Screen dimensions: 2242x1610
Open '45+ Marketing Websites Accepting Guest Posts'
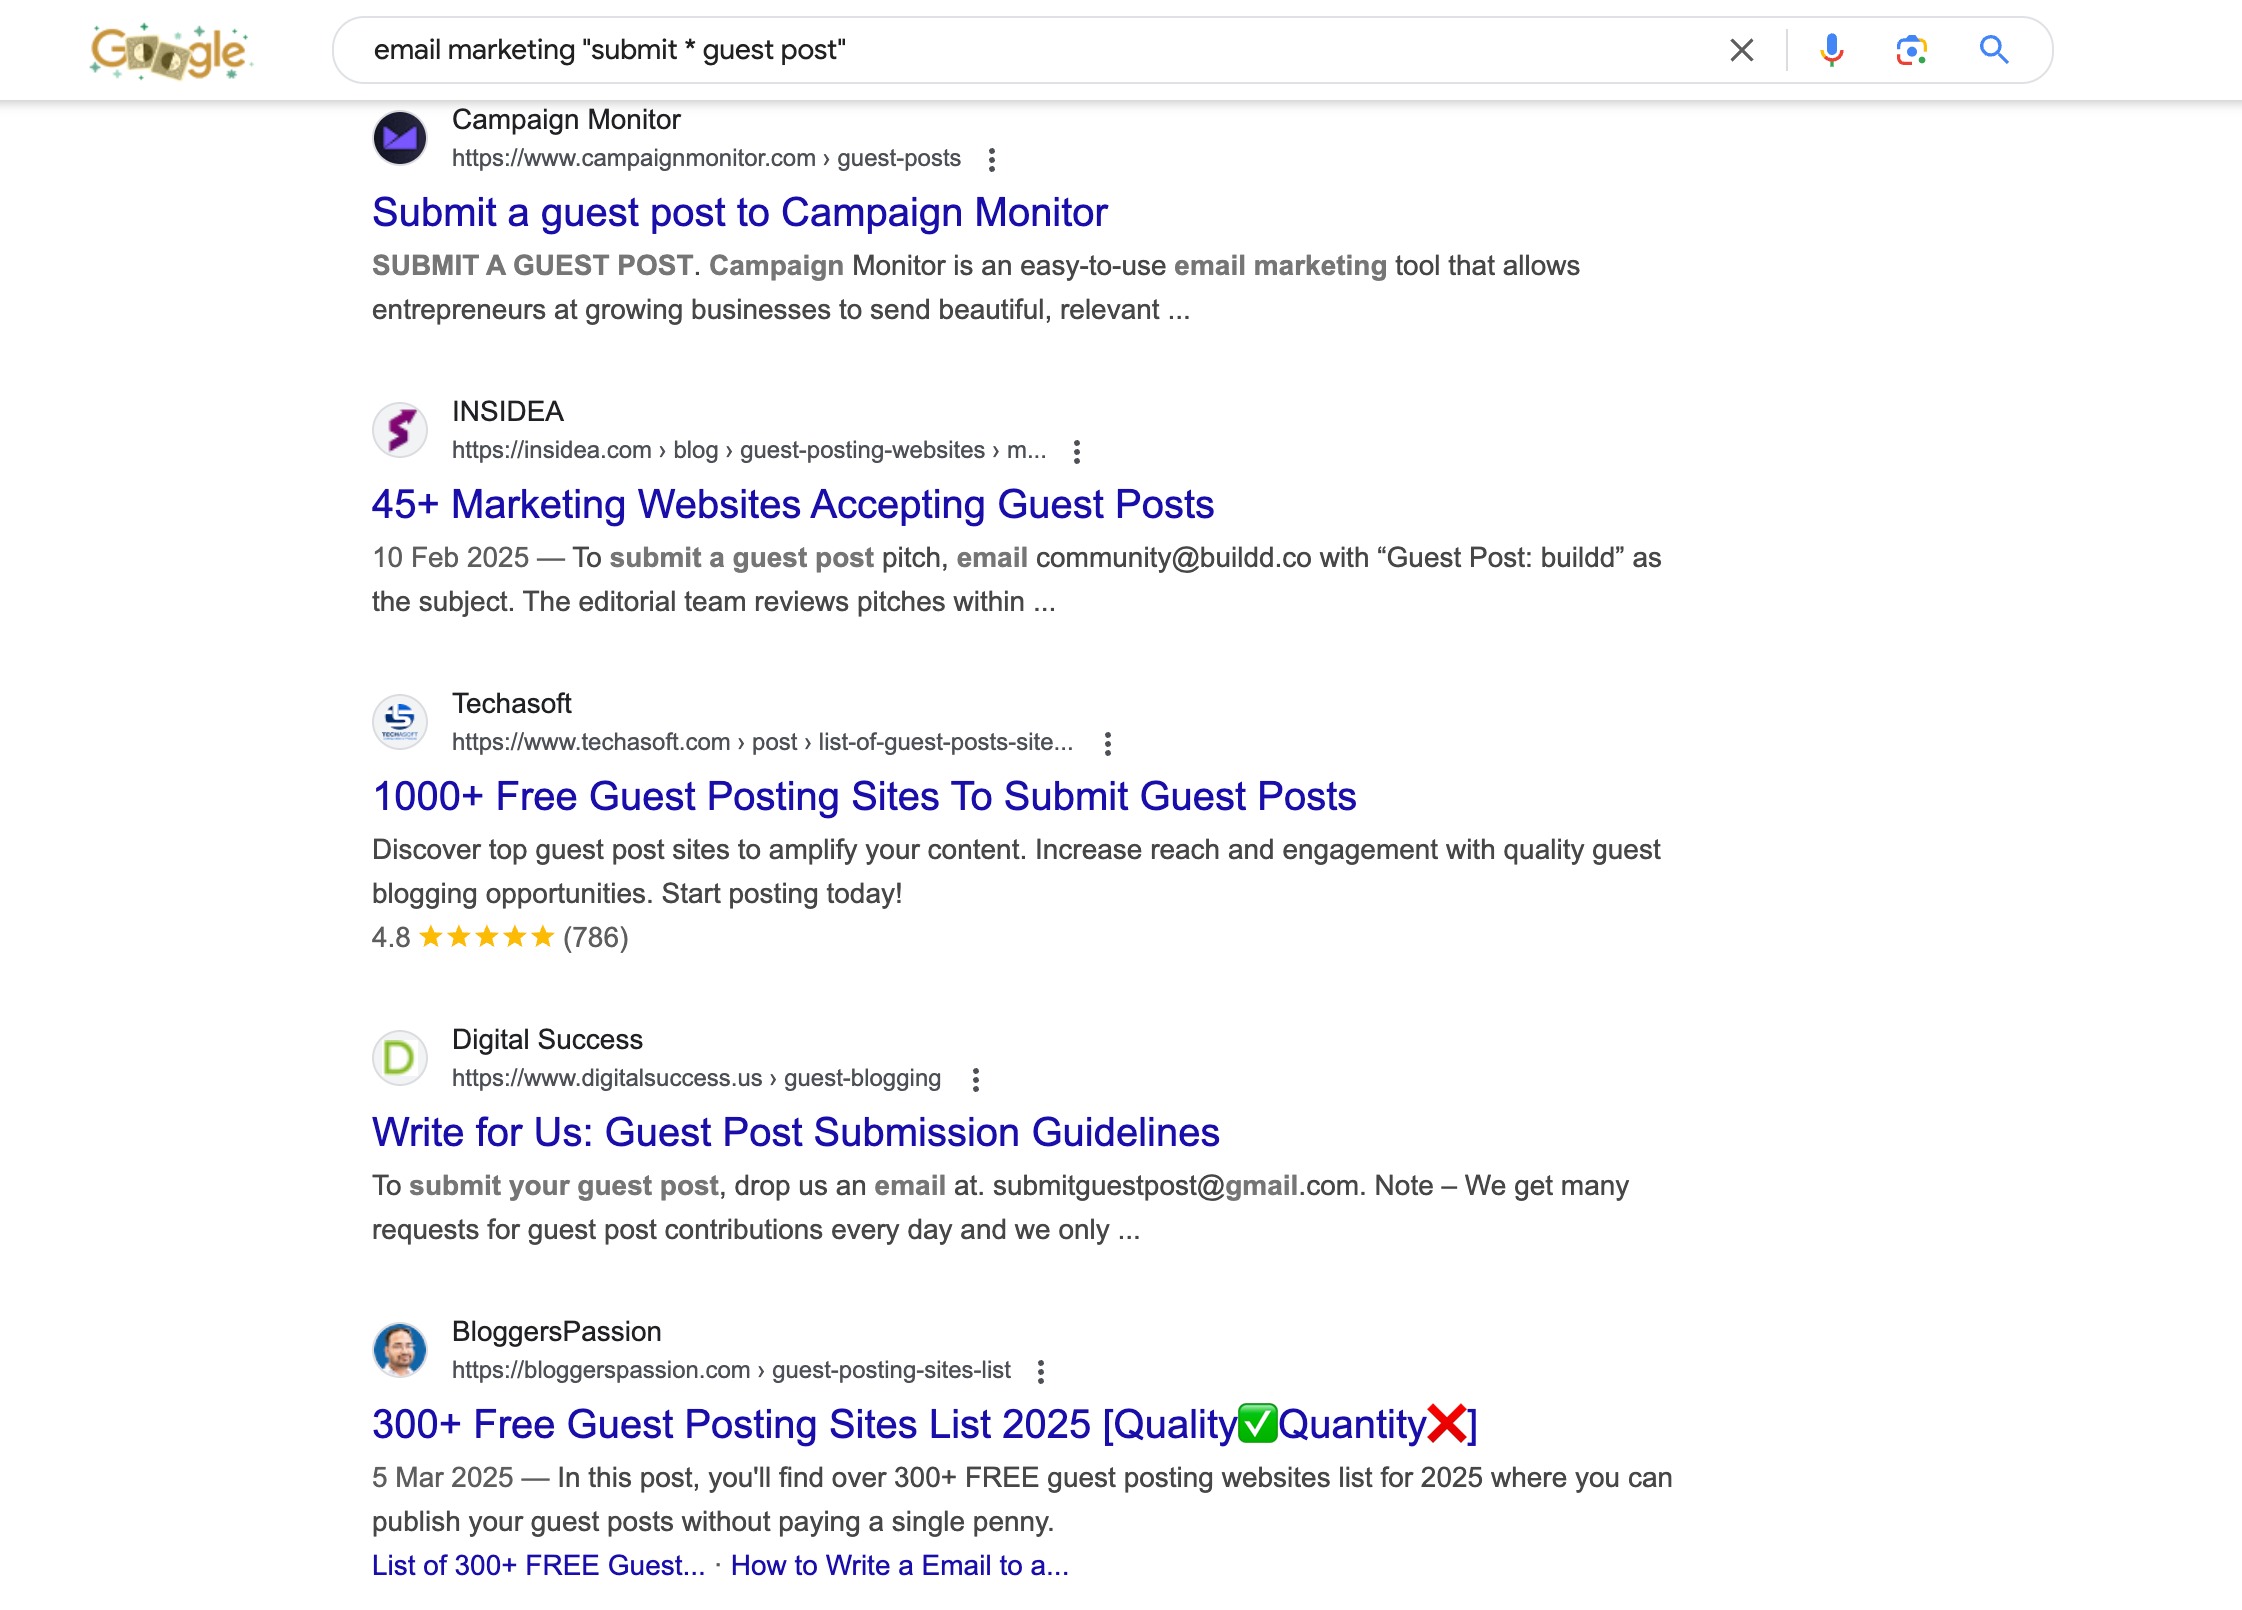792,504
